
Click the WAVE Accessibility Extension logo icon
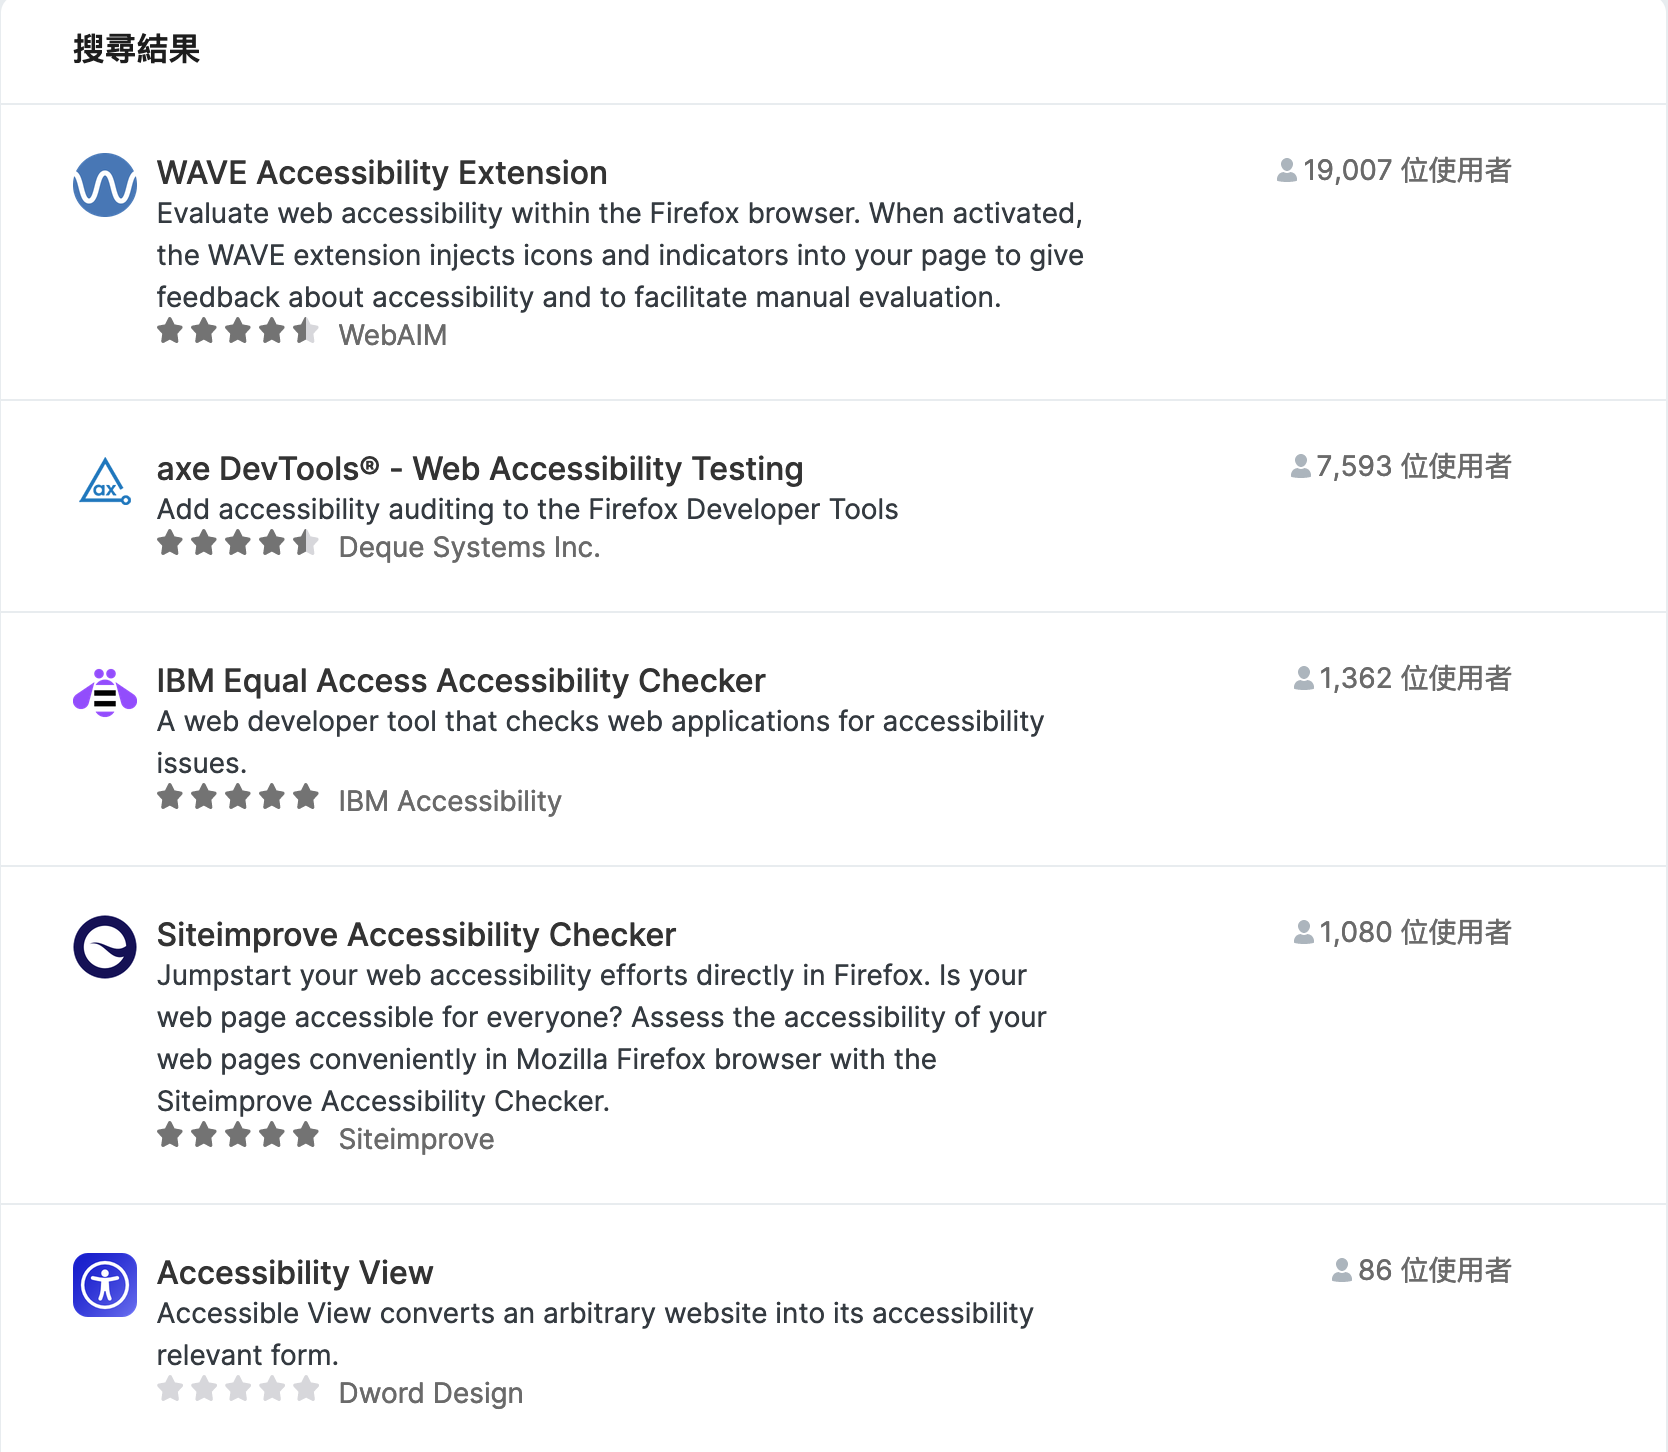[105, 185]
